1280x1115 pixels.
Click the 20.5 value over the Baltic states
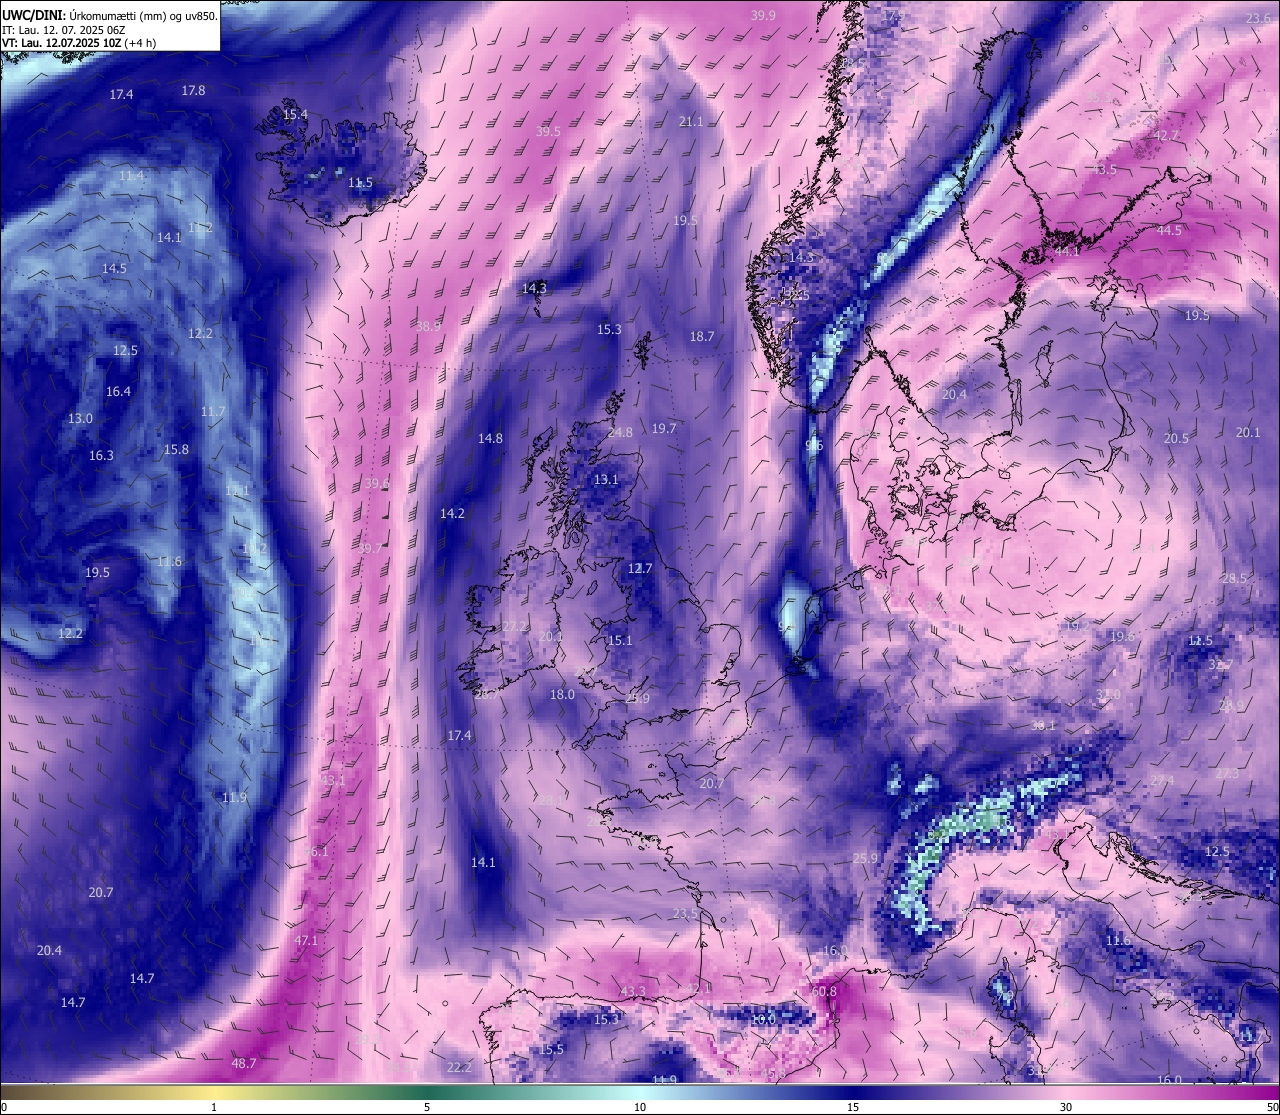[x=1176, y=438]
